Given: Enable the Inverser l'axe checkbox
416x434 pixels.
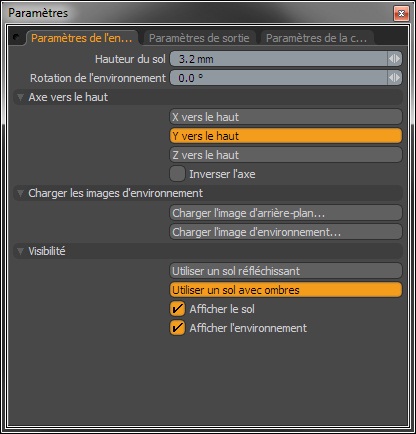Looking at the screenshot, I should point(177,174).
